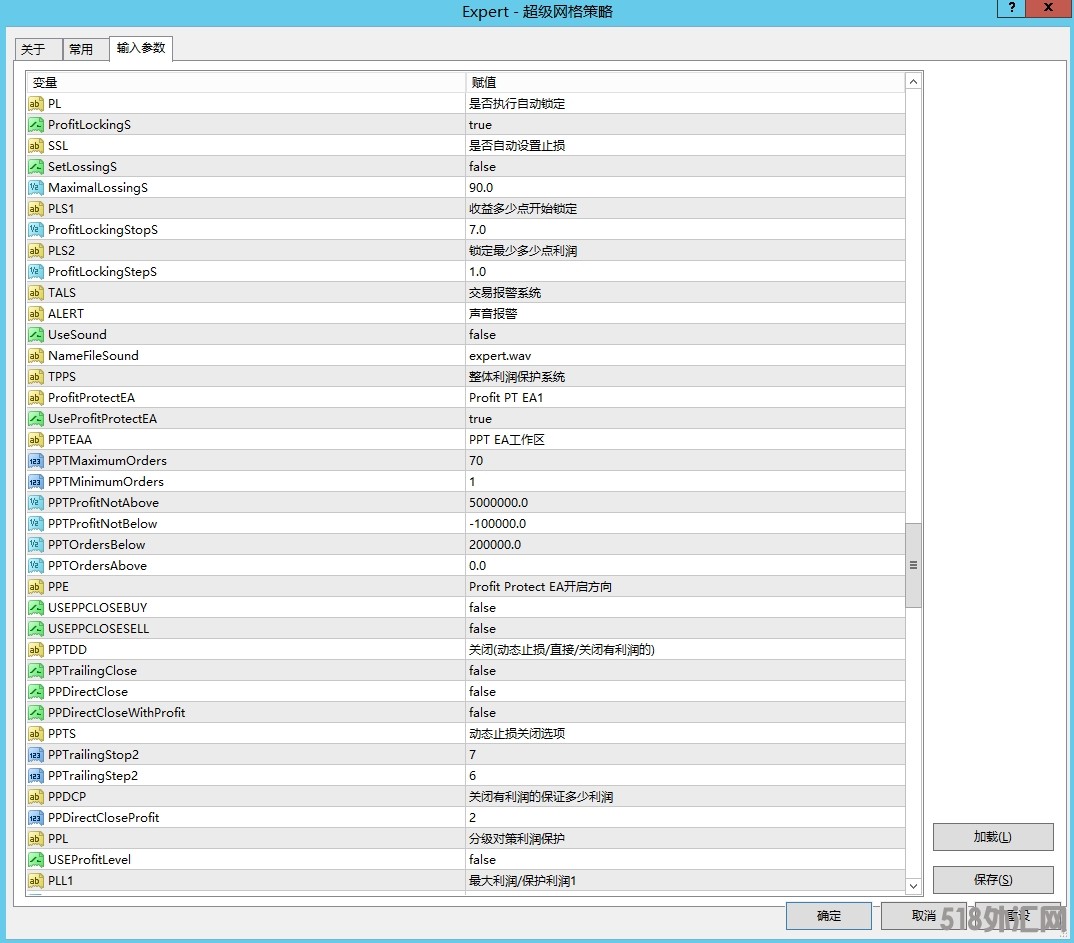
Task: Click the boolean icon next to USEProfitLevel
Action: pyautogui.click(x=36, y=860)
